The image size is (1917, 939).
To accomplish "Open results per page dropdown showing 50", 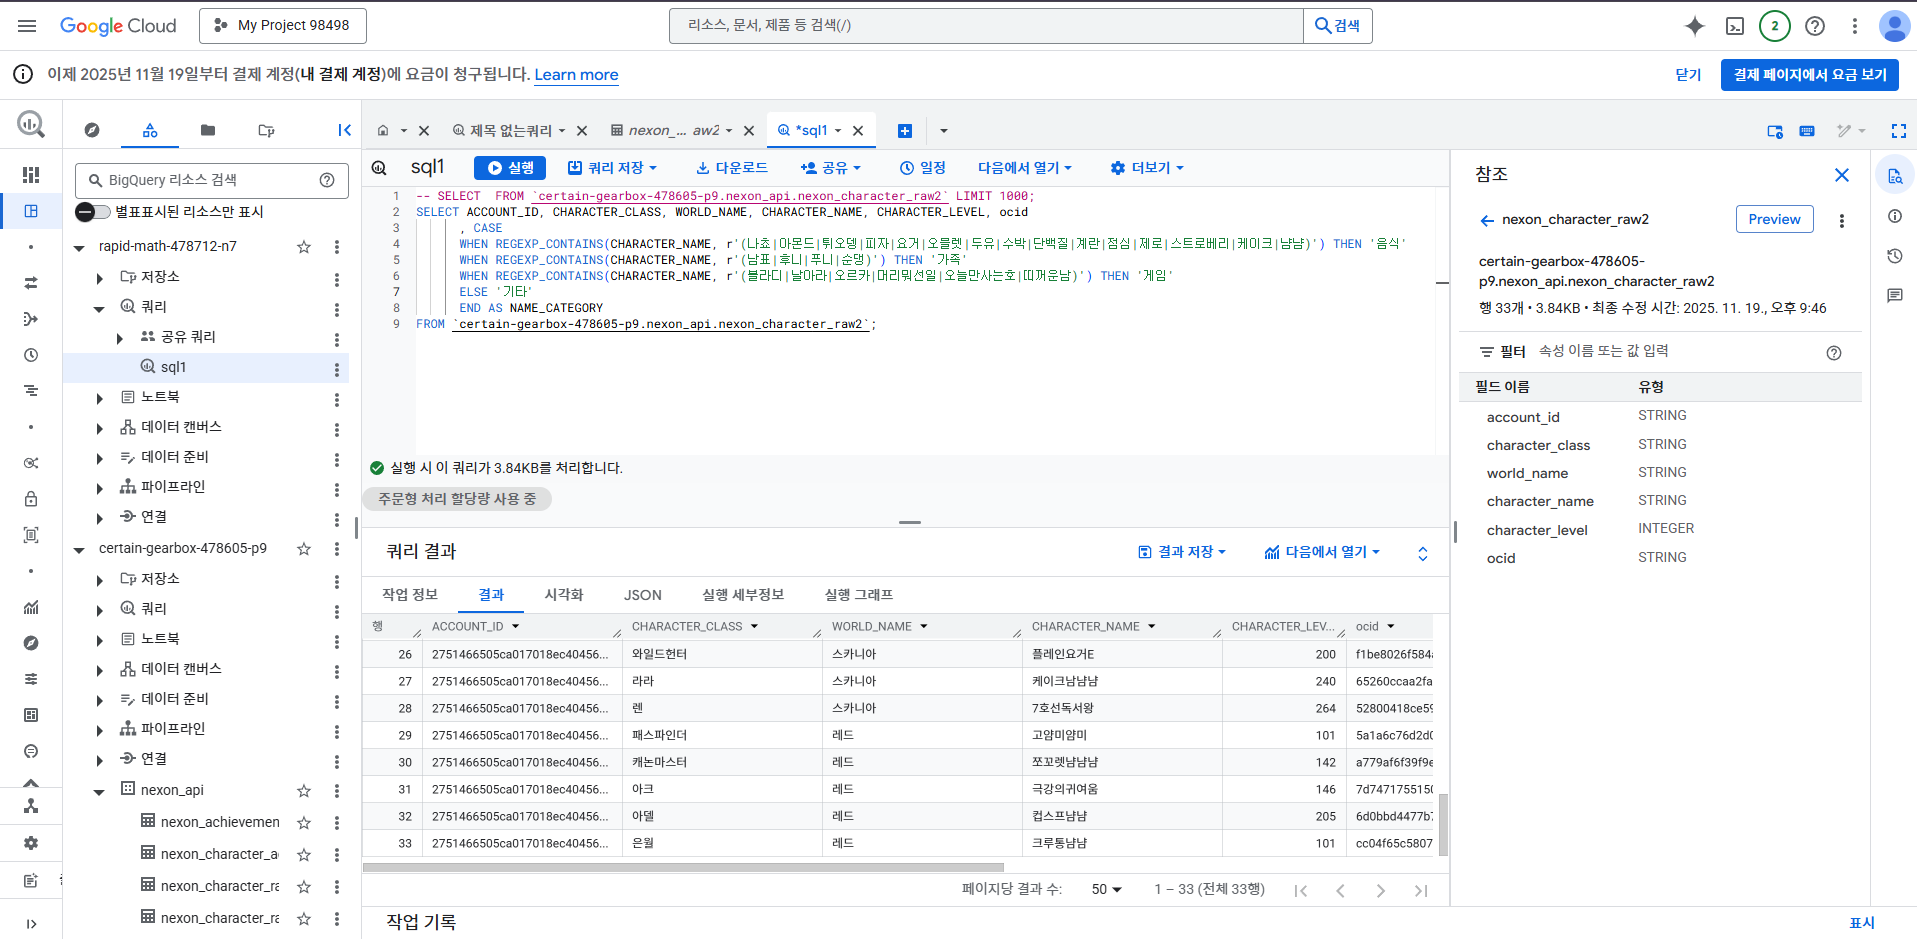I will pos(1107,889).
